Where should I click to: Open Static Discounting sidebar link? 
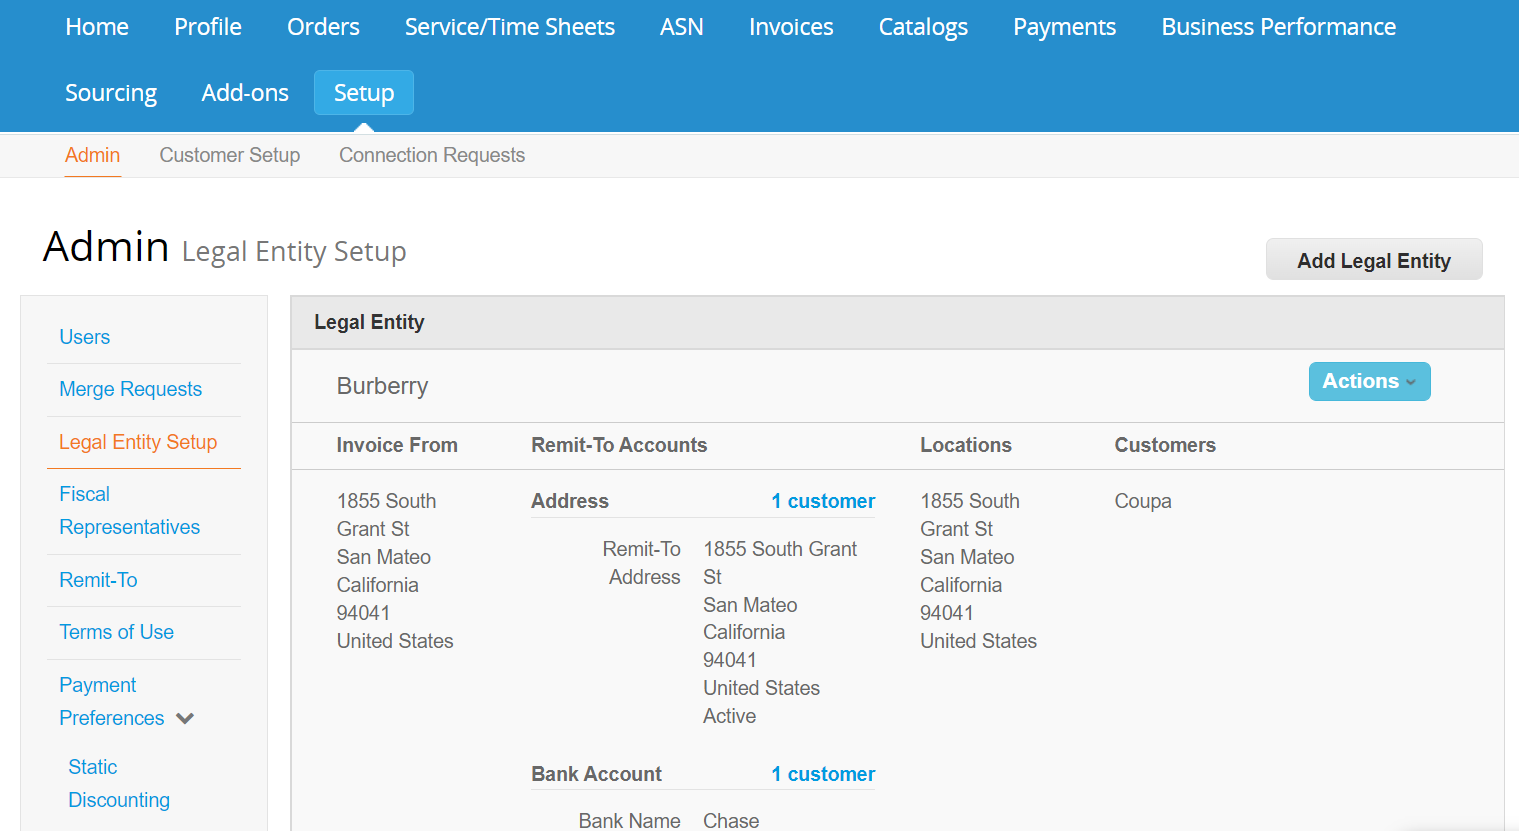pyautogui.click(x=119, y=783)
